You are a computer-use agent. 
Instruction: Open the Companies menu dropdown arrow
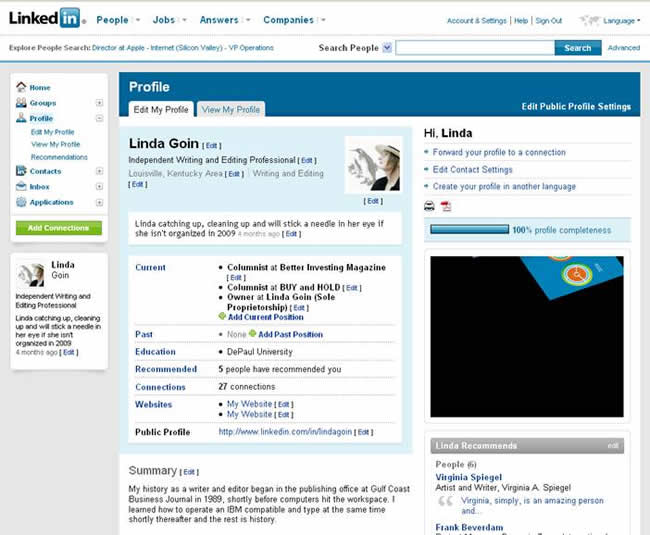click(323, 20)
